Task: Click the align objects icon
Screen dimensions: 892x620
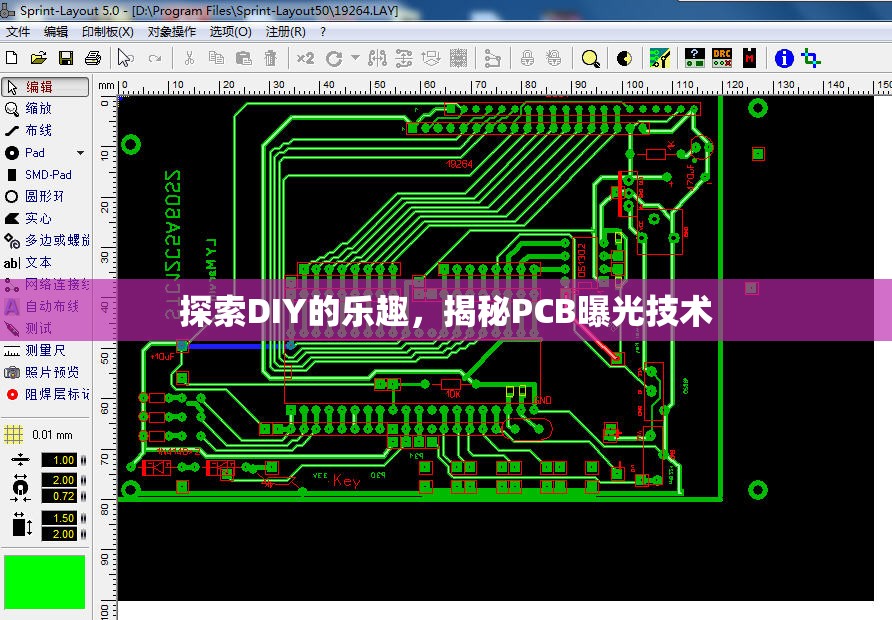Action: pyautogui.click(x=431, y=58)
